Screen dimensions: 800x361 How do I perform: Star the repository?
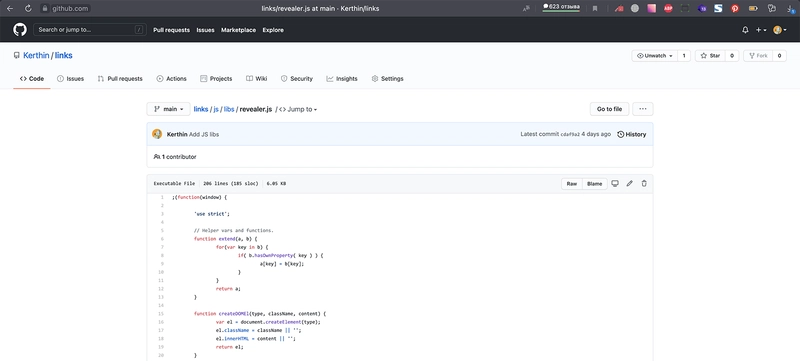(x=710, y=56)
